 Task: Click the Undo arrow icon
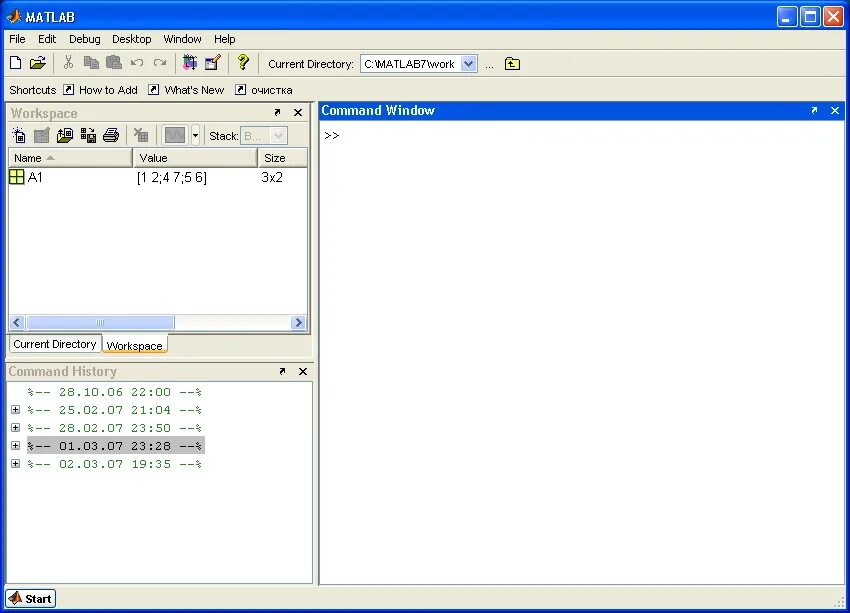point(137,63)
